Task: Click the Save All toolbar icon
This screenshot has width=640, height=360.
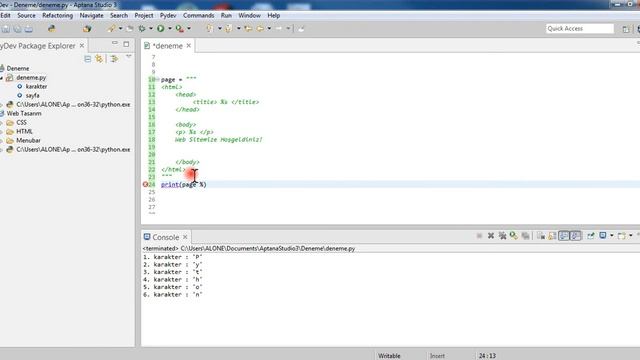Action: [17, 29]
